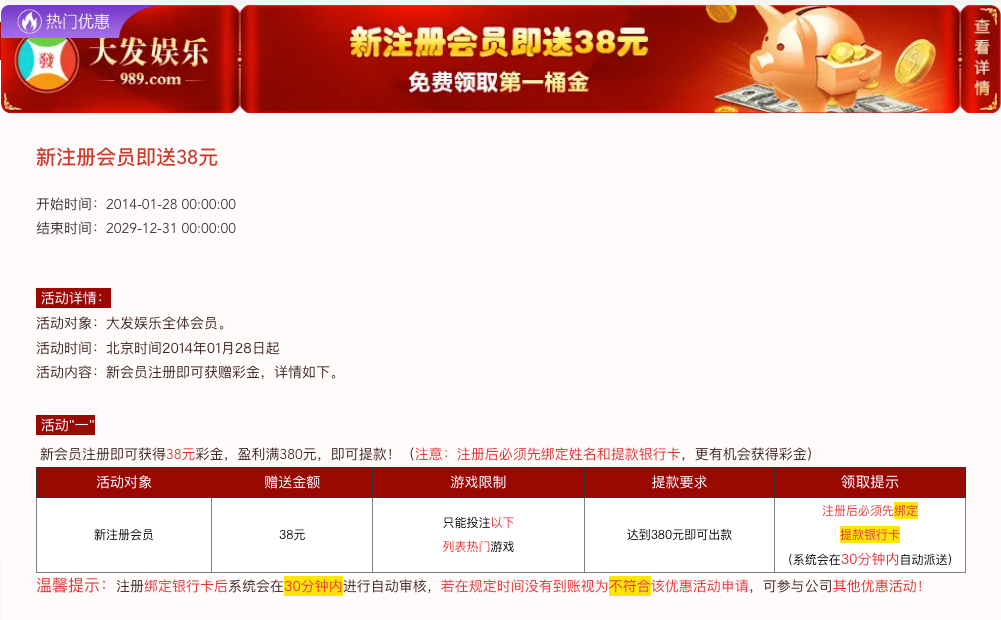
Task: Click the banner headline 新注册会员即送38元
Action: 498,43
